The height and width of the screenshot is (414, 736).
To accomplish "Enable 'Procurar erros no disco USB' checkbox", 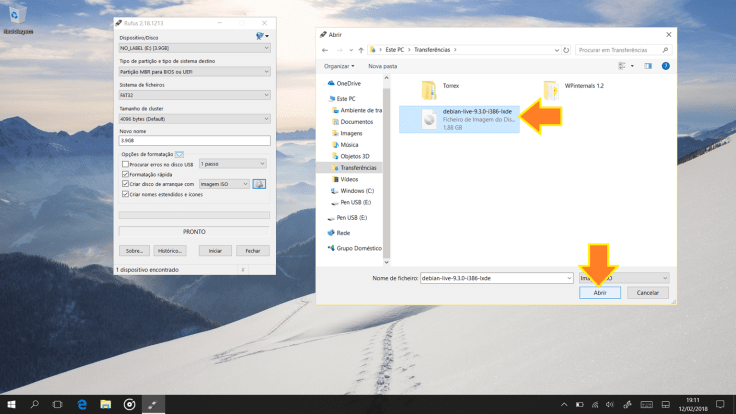I will [x=124, y=164].
